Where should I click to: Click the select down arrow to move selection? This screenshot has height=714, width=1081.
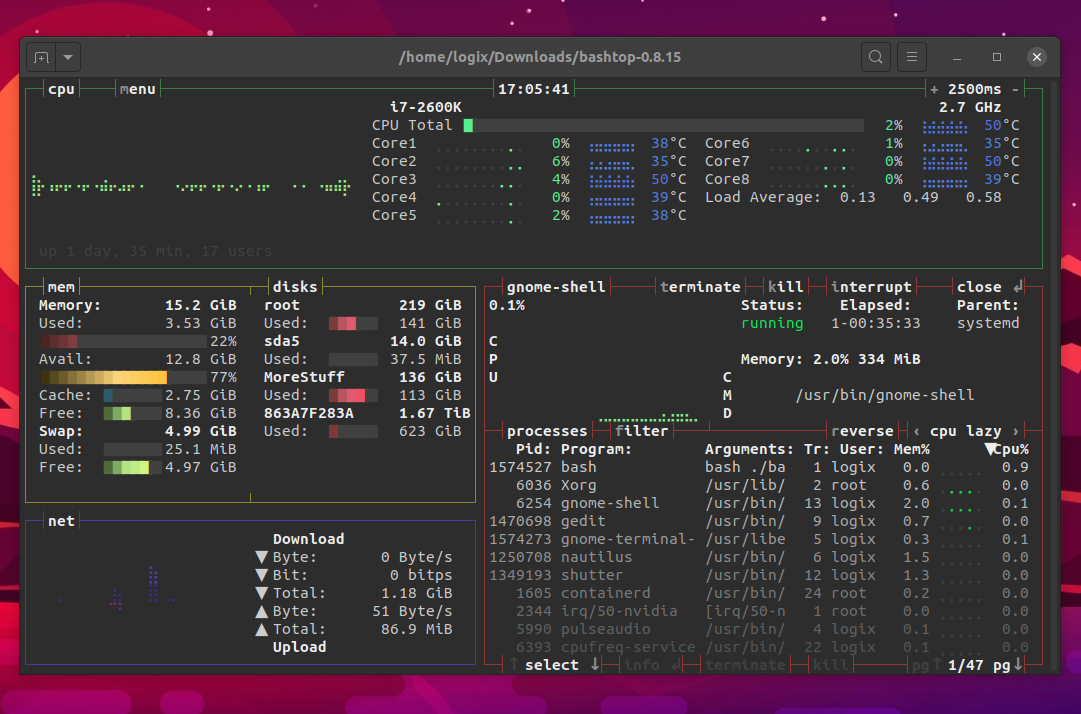(594, 664)
